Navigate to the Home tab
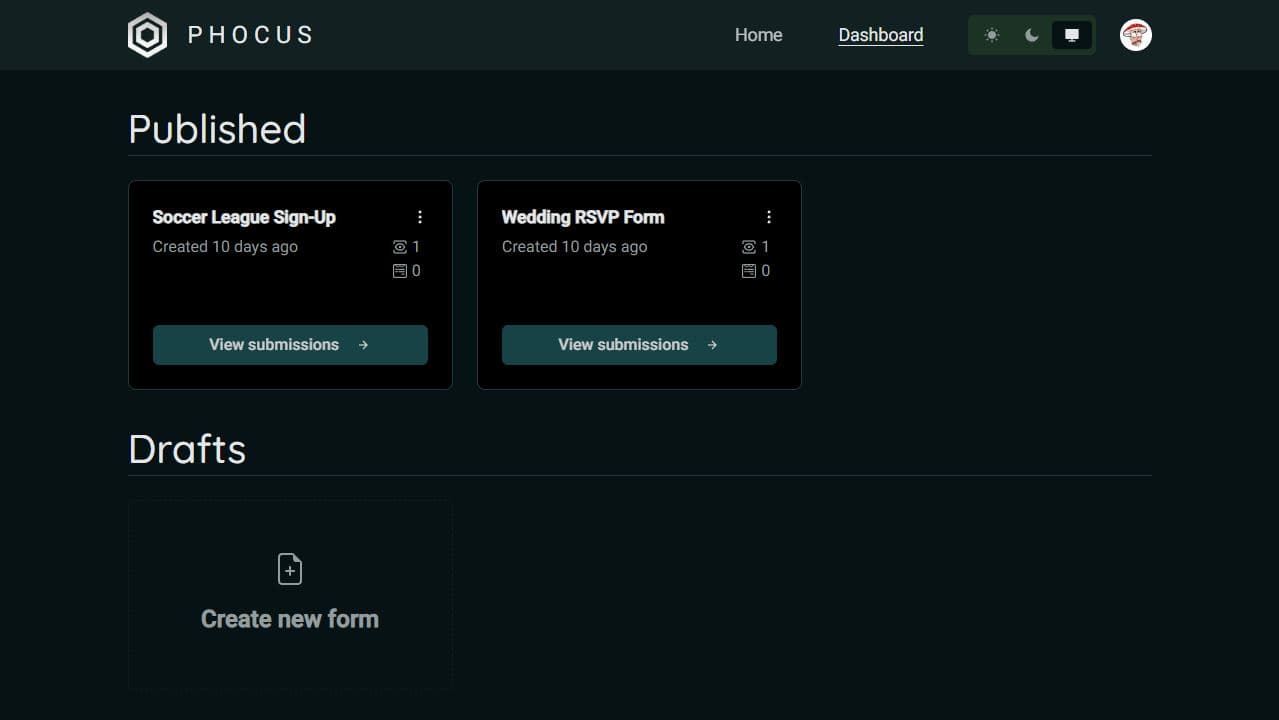 point(758,35)
